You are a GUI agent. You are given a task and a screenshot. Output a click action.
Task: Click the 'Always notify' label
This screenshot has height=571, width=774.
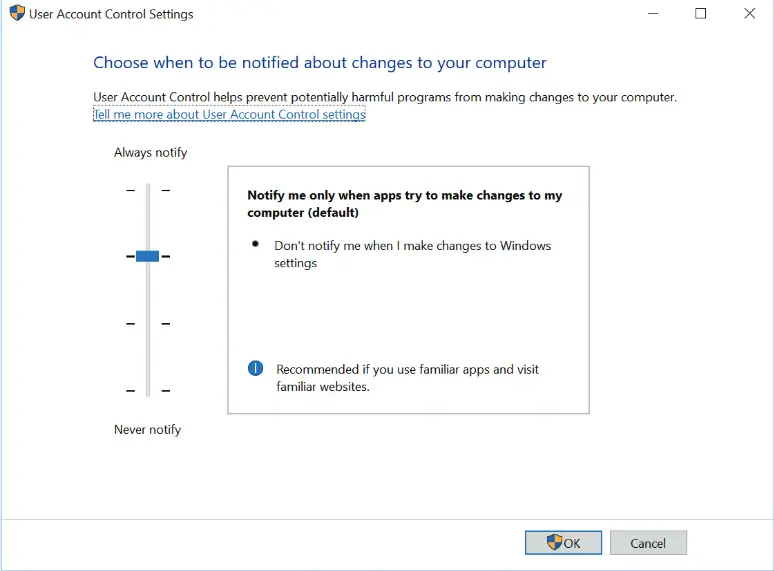(x=150, y=153)
